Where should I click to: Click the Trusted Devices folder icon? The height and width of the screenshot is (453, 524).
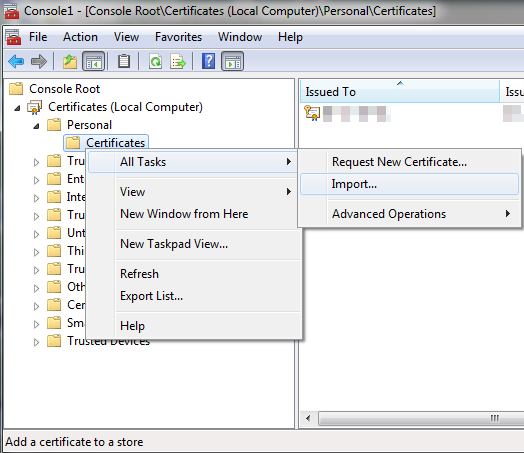point(54,341)
